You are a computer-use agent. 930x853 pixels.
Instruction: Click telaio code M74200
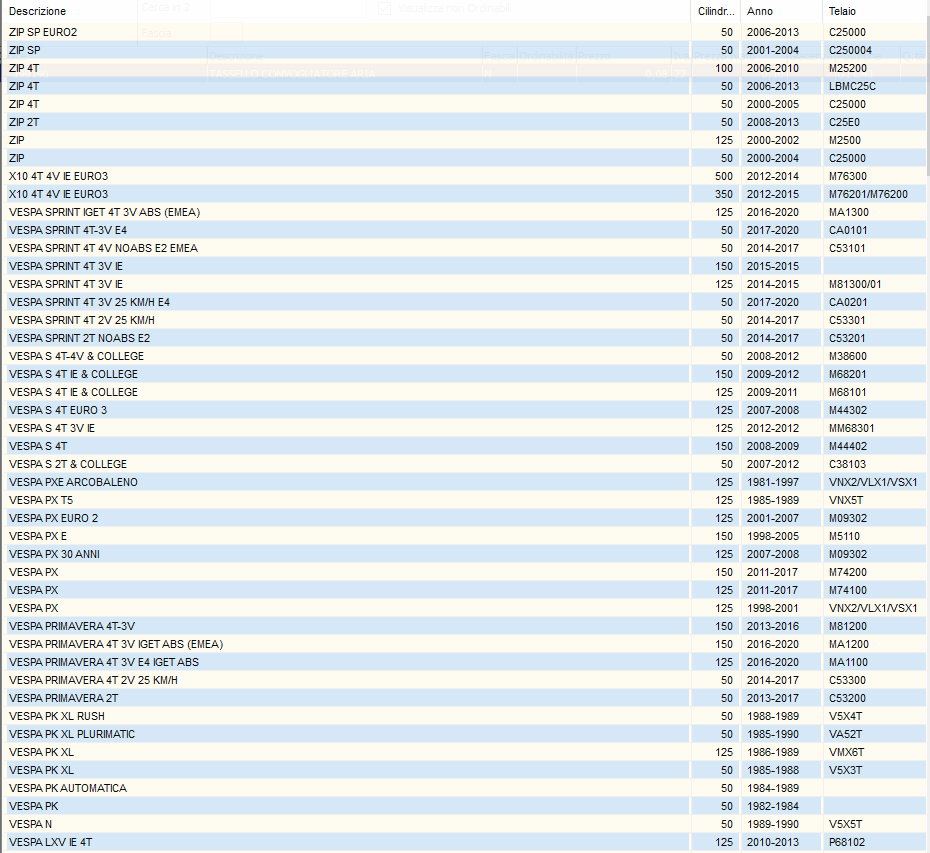point(848,572)
